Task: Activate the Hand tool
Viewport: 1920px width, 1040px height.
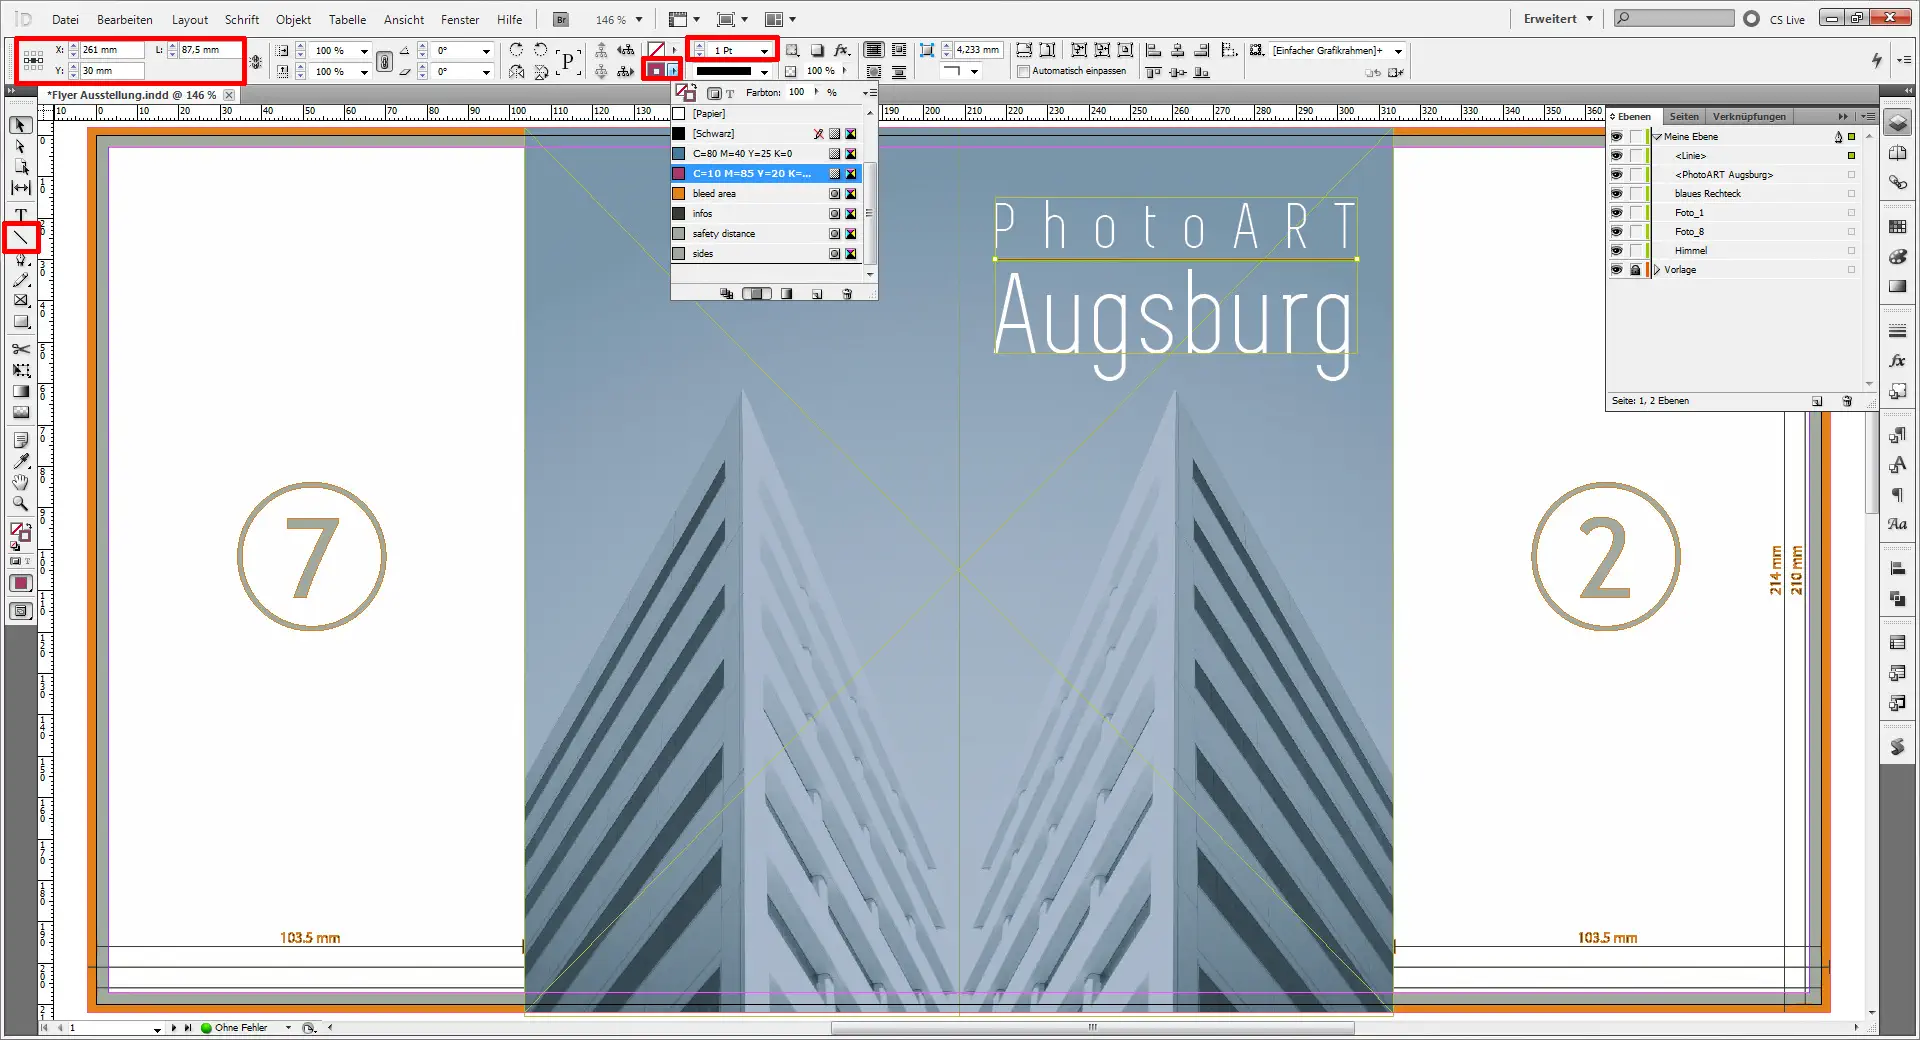Action: click(19, 483)
